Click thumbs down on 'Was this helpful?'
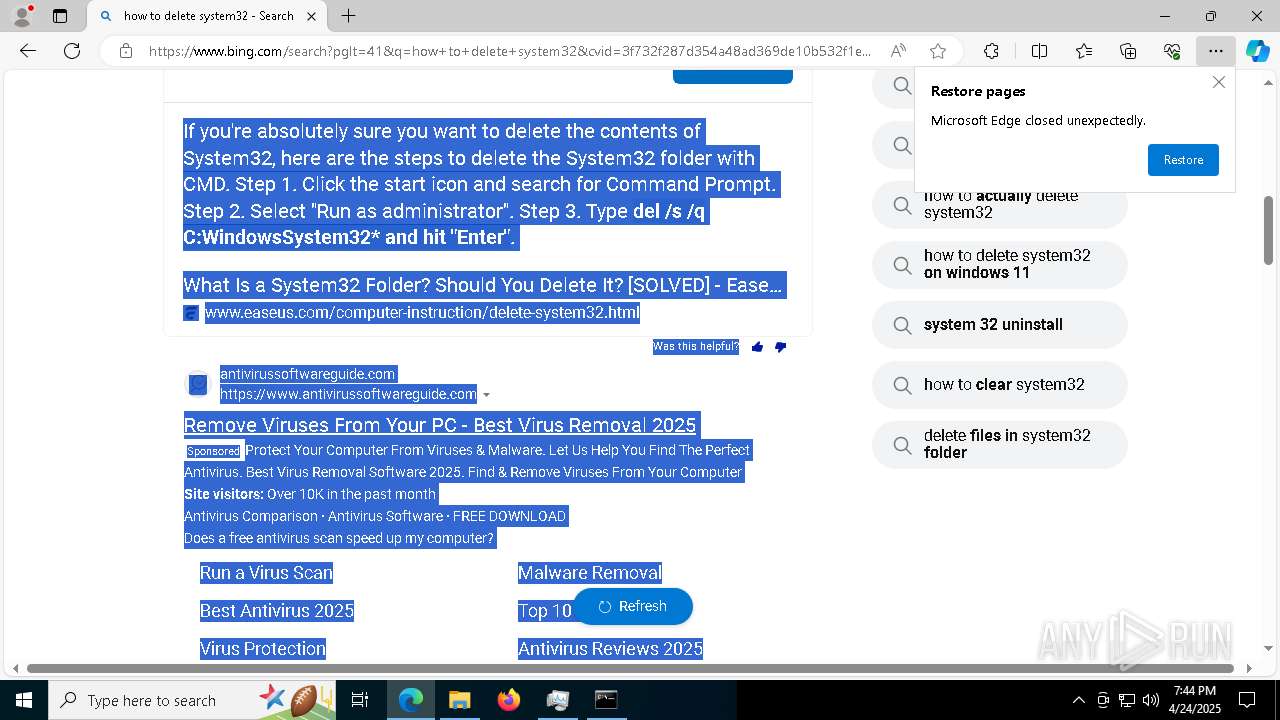The height and width of the screenshot is (720, 1280). pyautogui.click(x=780, y=347)
